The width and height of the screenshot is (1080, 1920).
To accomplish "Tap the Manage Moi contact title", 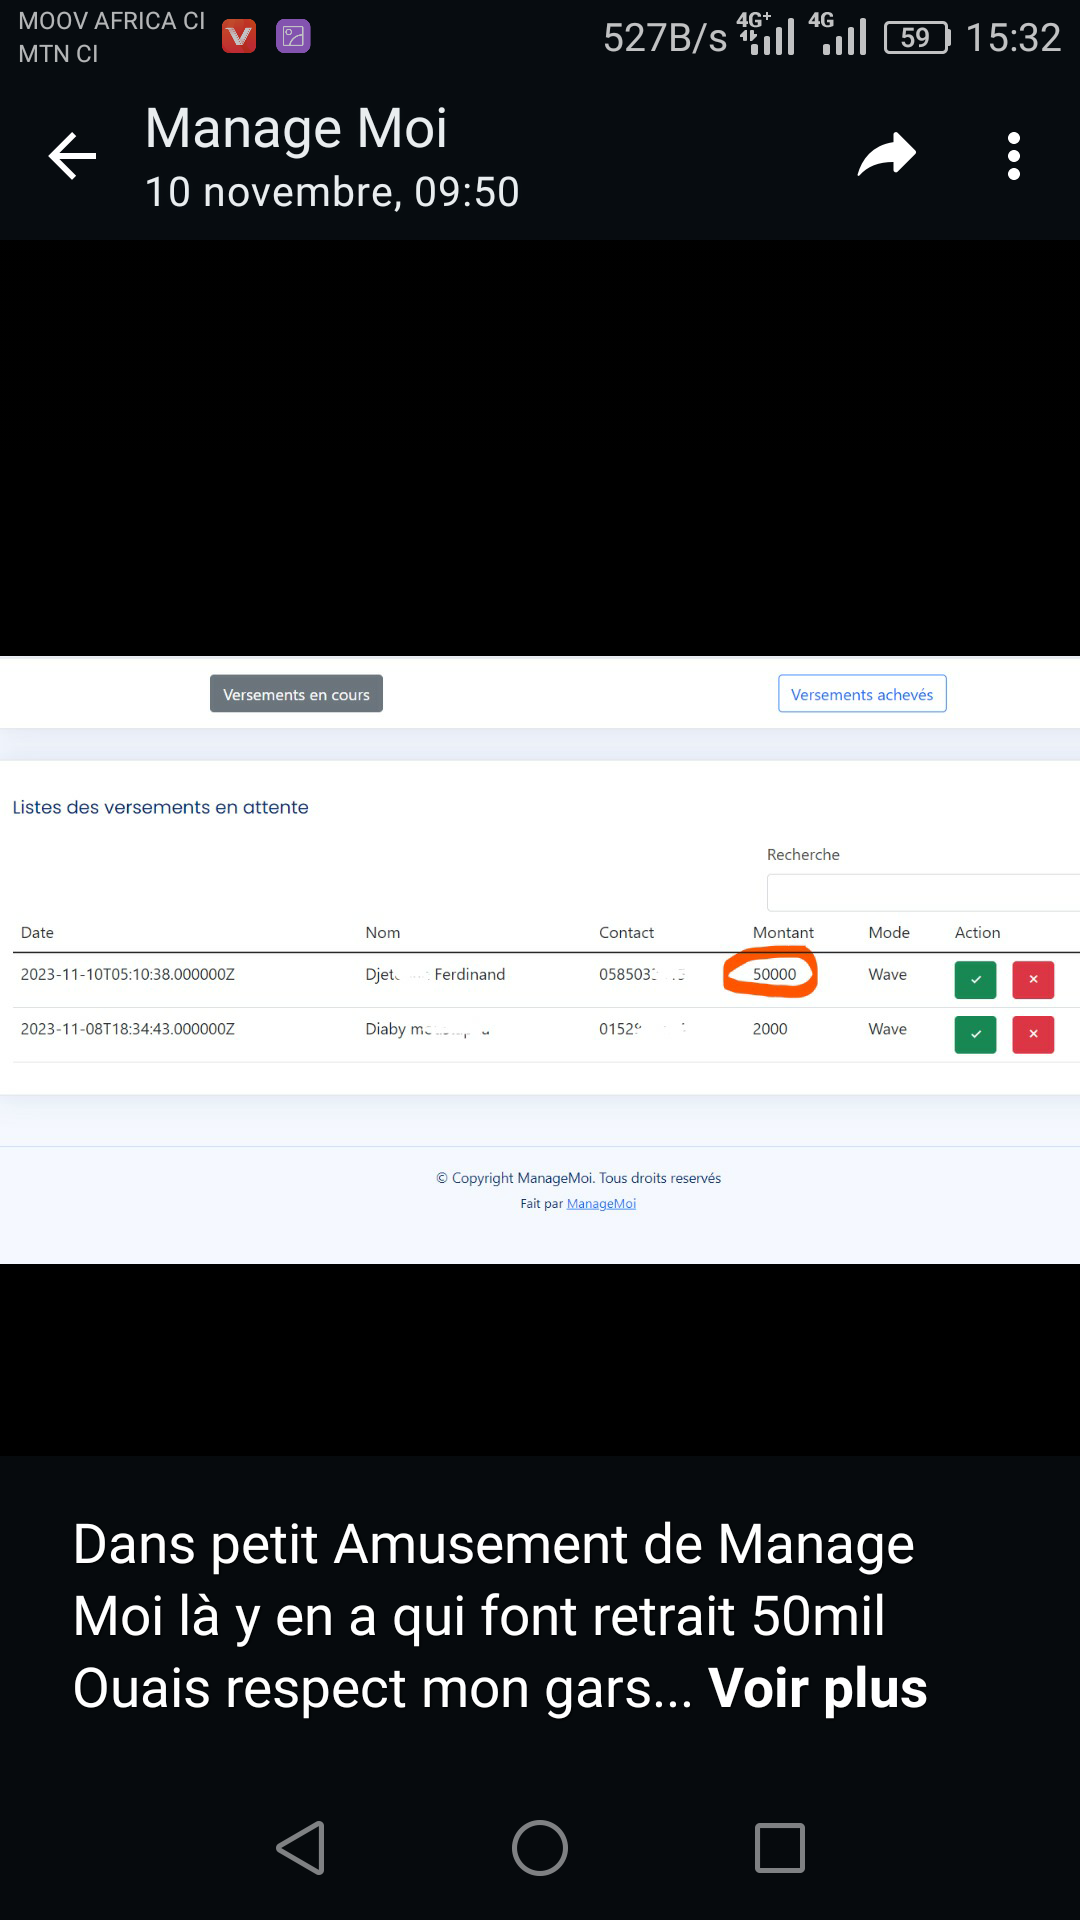I will 296,129.
